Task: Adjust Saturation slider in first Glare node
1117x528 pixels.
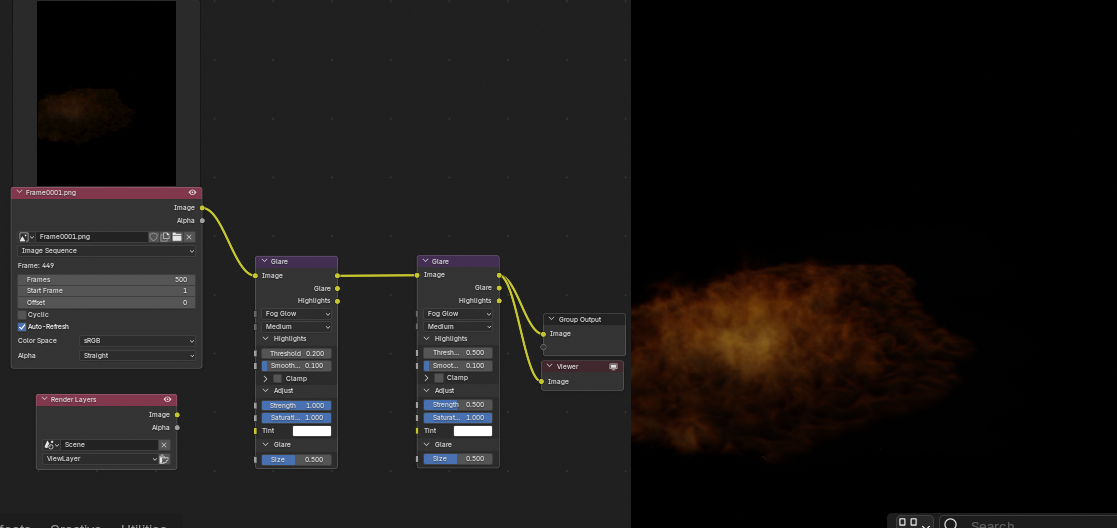Action: point(296,418)
